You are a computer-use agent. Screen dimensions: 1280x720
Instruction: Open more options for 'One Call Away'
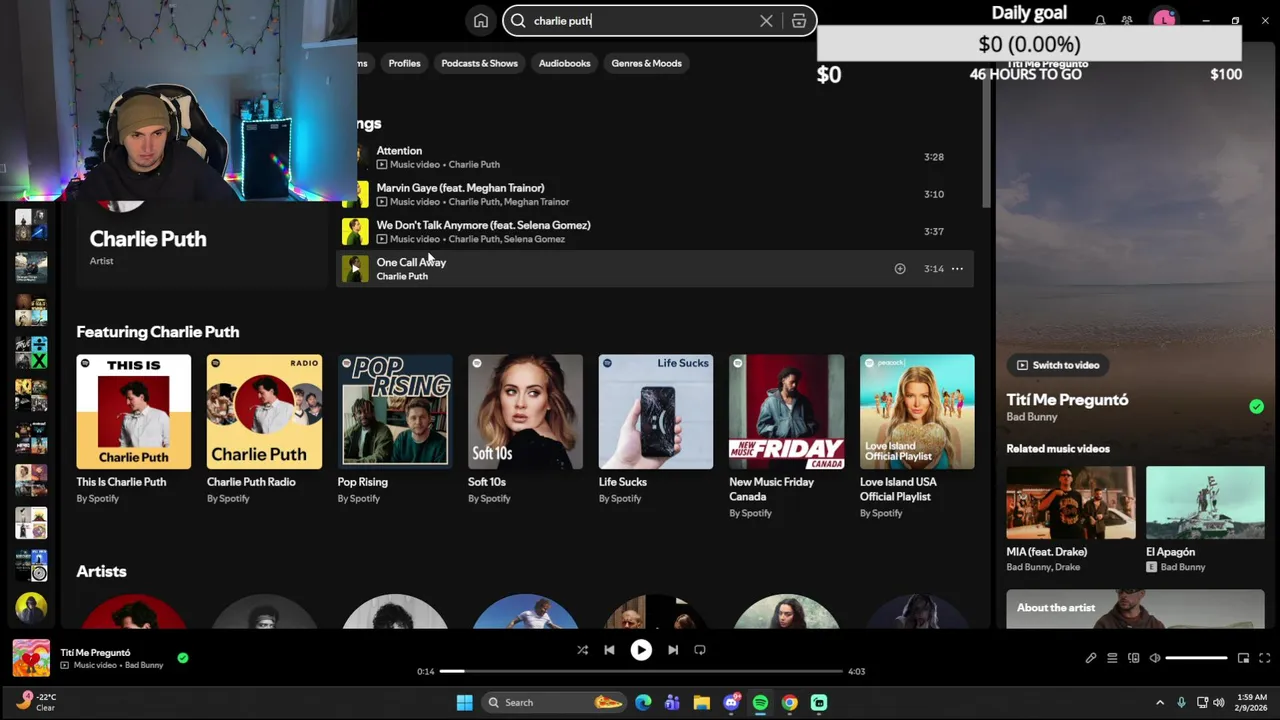pyautogui.click(x=957, y=268)
